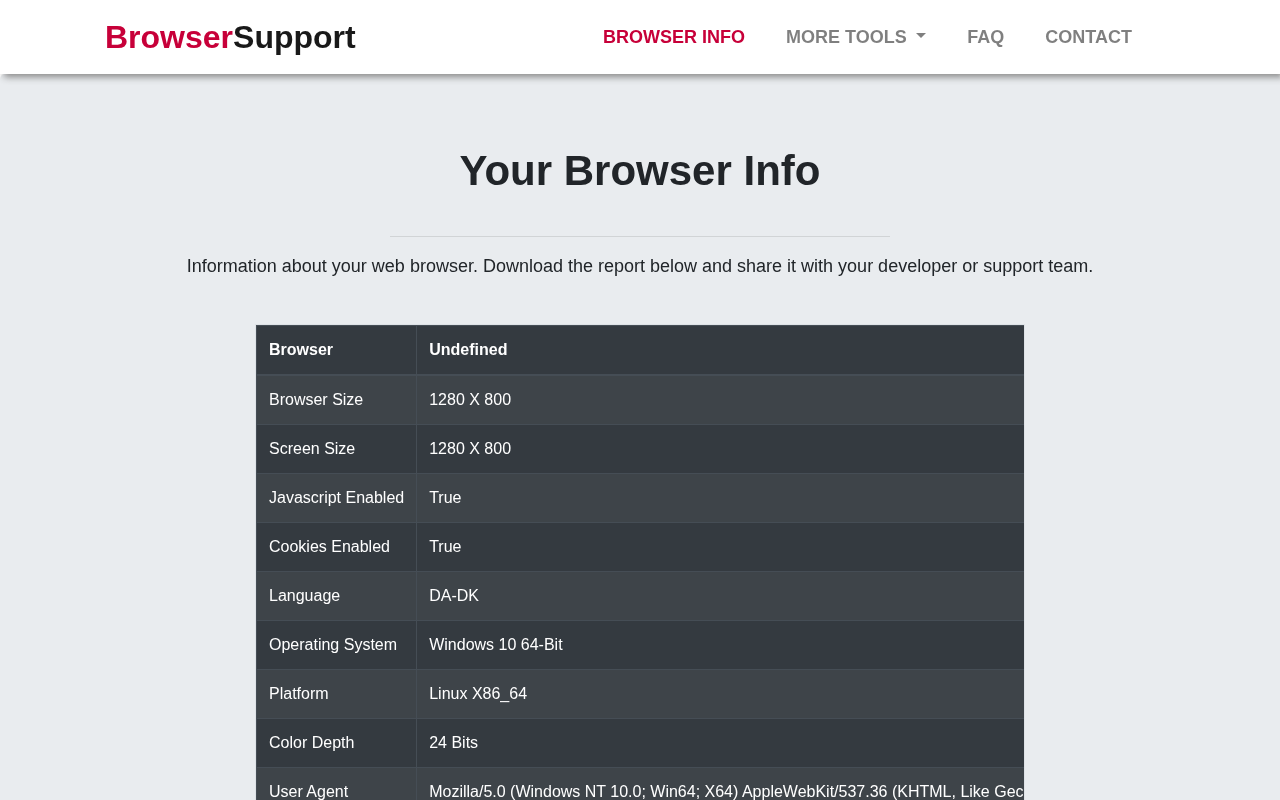This screenshot has width=1280, height=800.
Task: Click the Your Browser Info heading
Action: [640, 170]
